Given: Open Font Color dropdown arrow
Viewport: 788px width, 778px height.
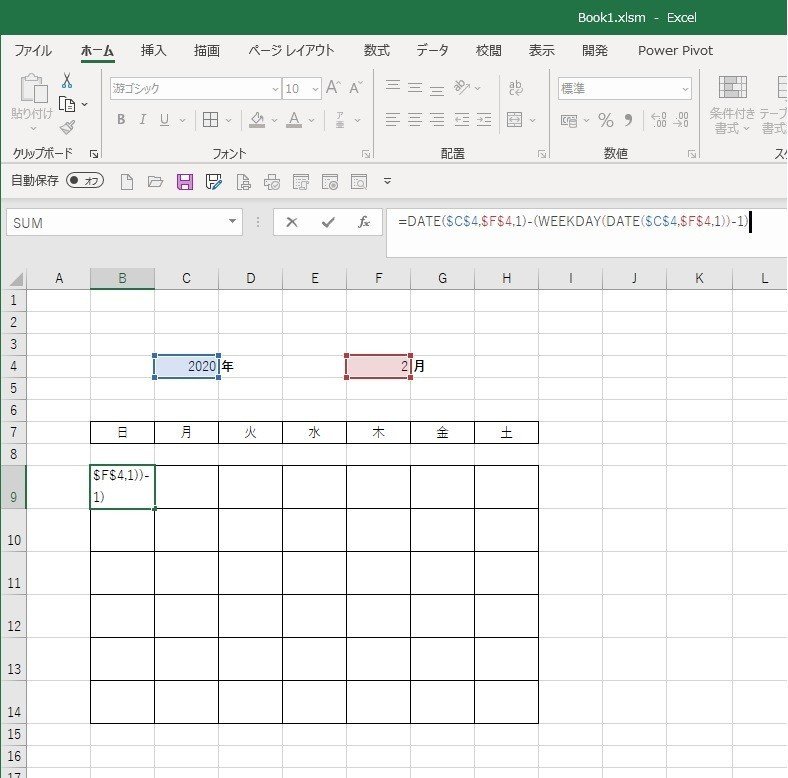Looking at the screenshot, I should pyautogui.click(x=312, y=120).
